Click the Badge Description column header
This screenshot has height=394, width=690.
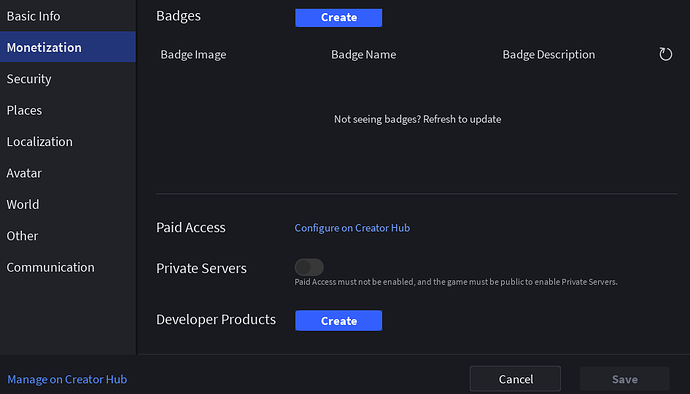tap(549, 55)
